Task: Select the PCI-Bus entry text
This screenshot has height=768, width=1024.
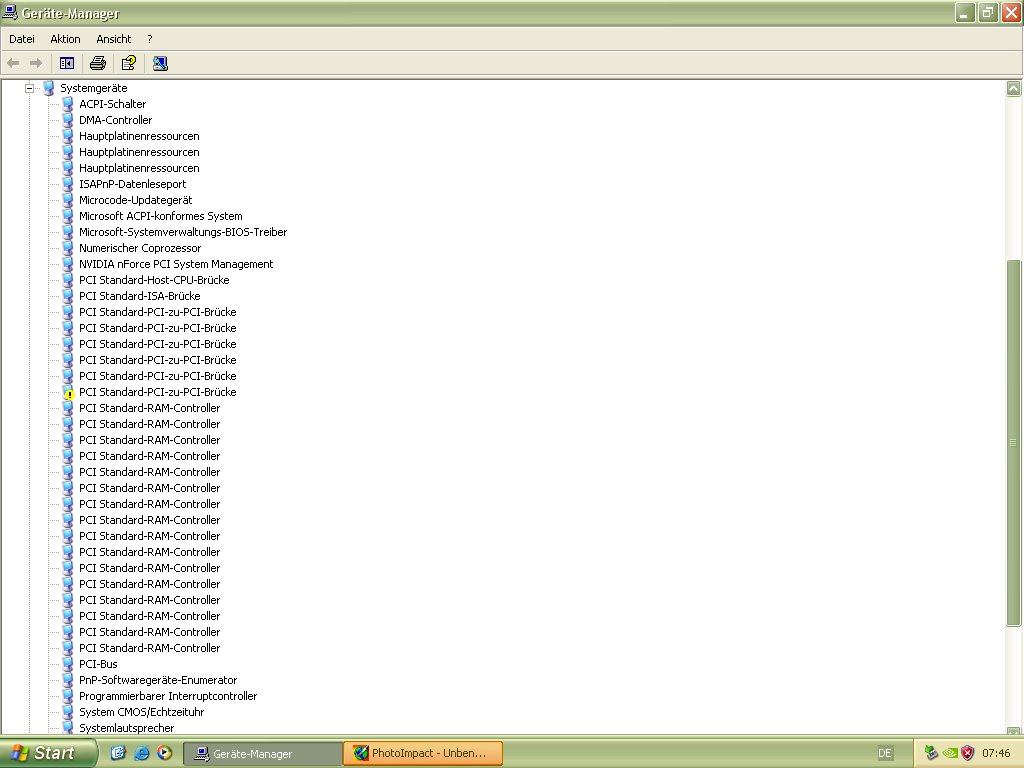Action: (x=98, y=664)
